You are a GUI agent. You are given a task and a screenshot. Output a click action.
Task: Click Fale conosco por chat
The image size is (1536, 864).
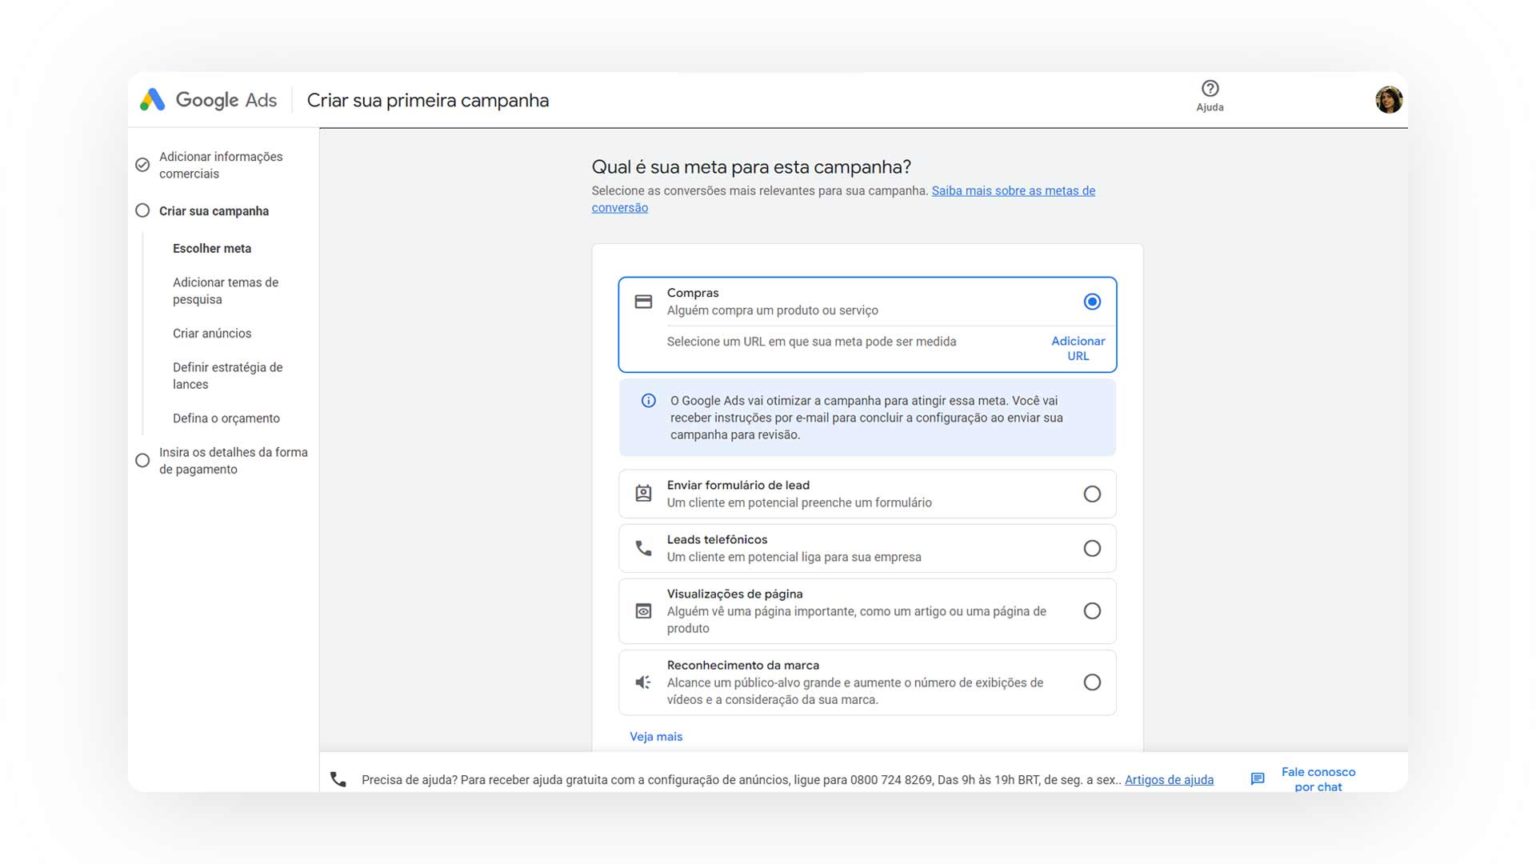(1318, 779)
